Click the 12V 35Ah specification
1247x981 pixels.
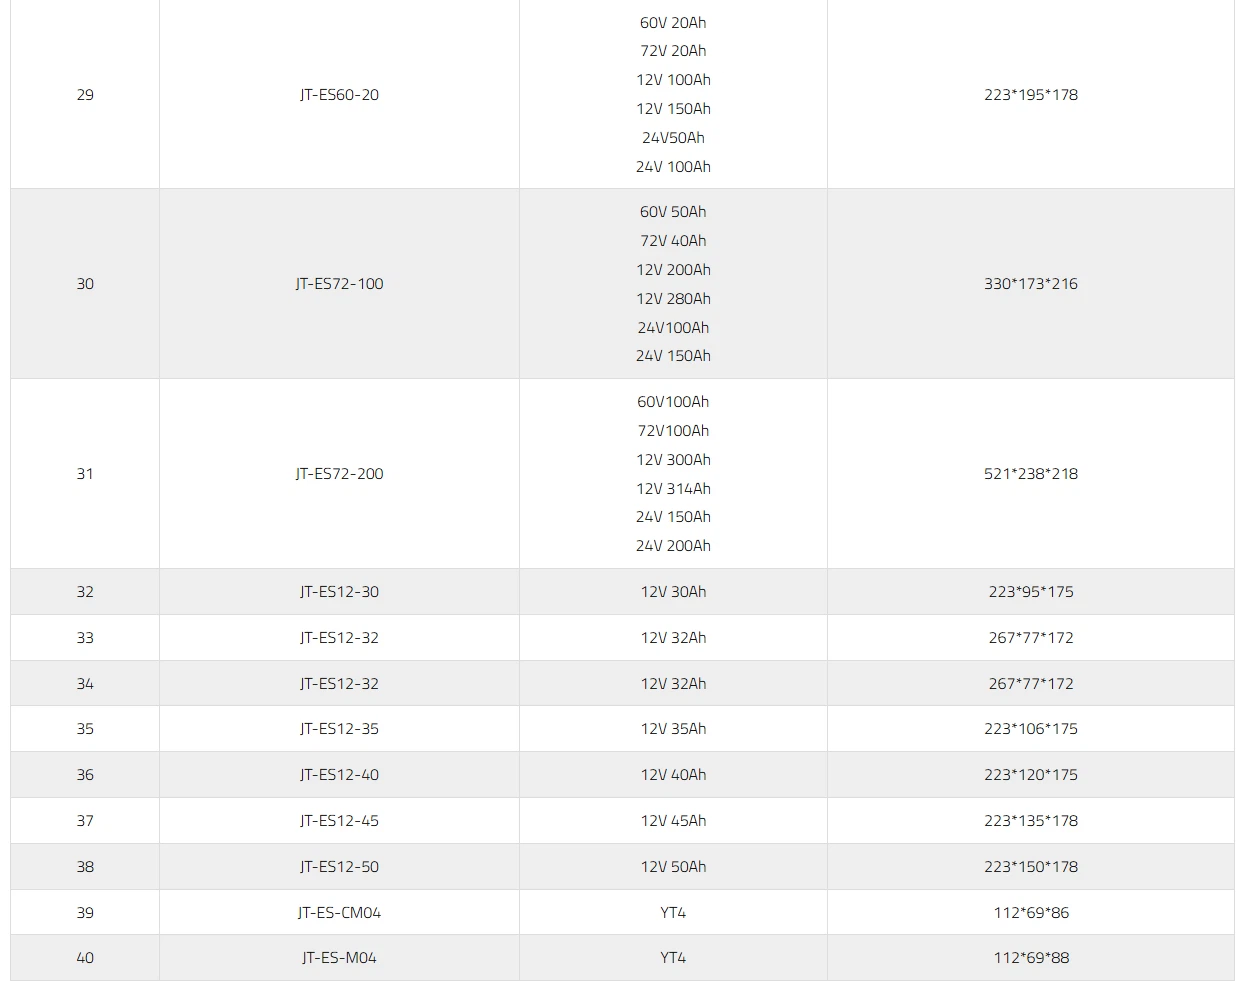(673, 729)
